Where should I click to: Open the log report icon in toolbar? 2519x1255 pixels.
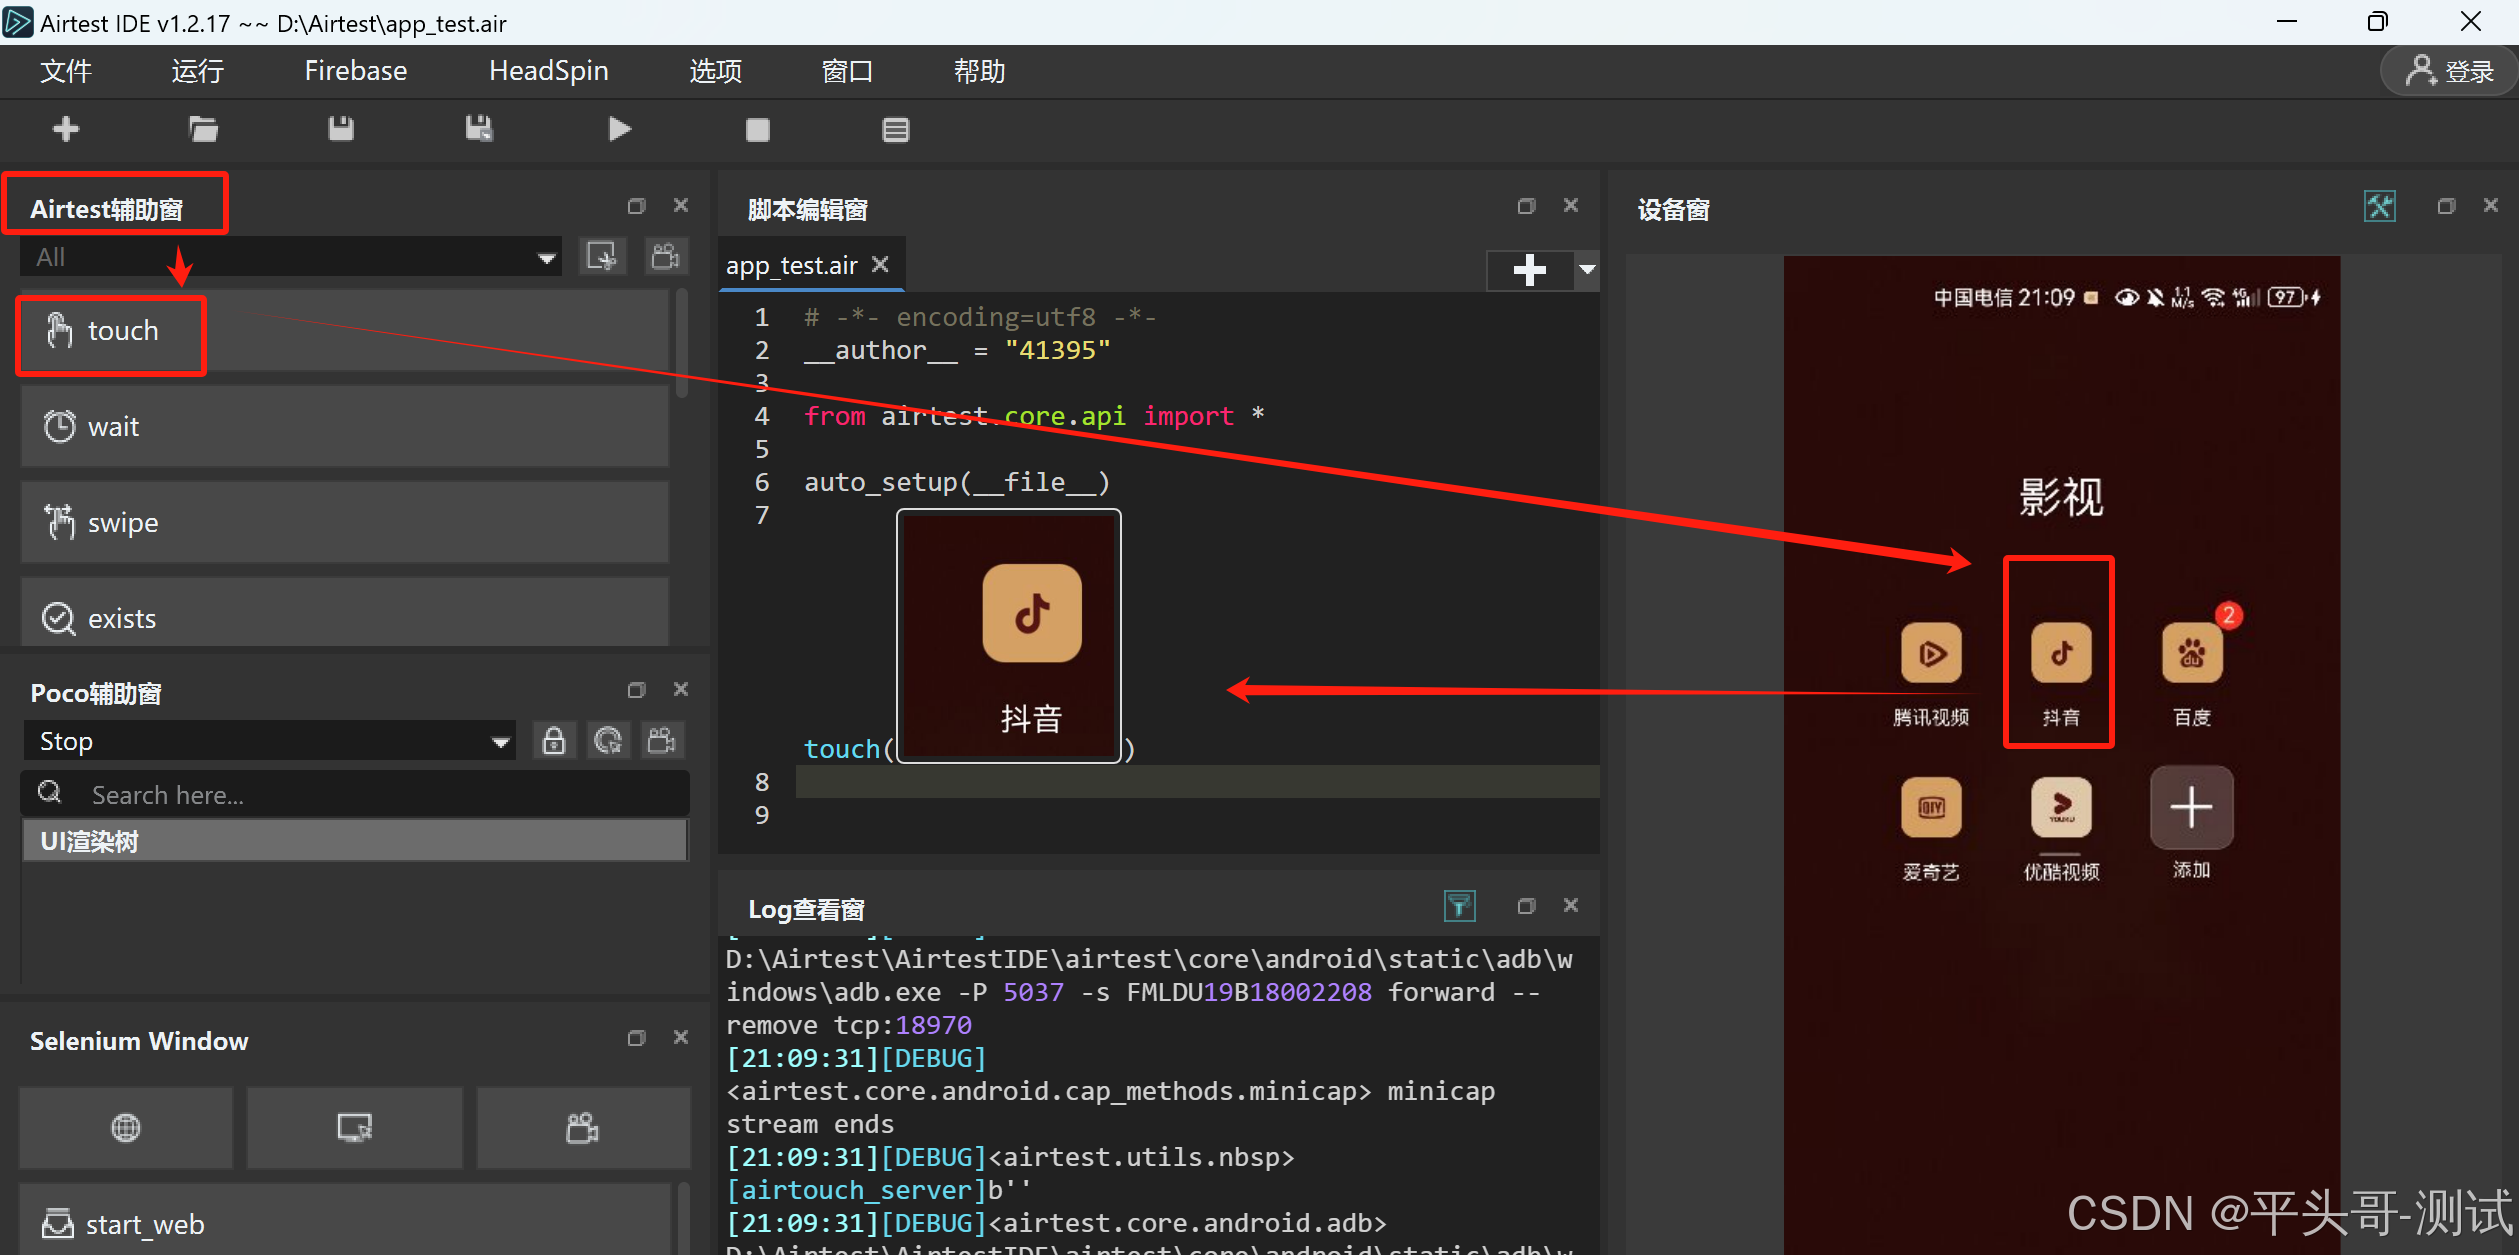click(x=896, y=130)
